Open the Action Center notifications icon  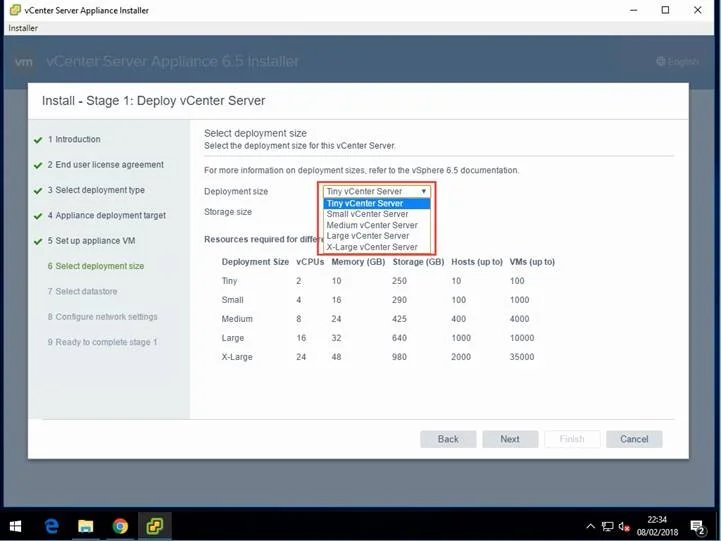[x=698, y=527]
